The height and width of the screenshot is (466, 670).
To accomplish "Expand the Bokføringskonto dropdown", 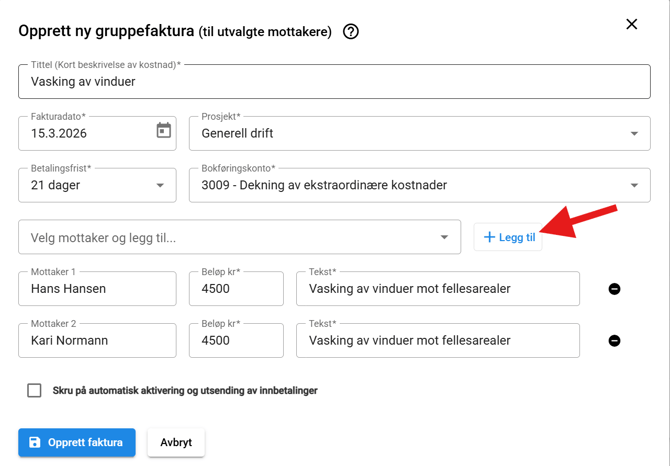I will click(x=634, y=185).
